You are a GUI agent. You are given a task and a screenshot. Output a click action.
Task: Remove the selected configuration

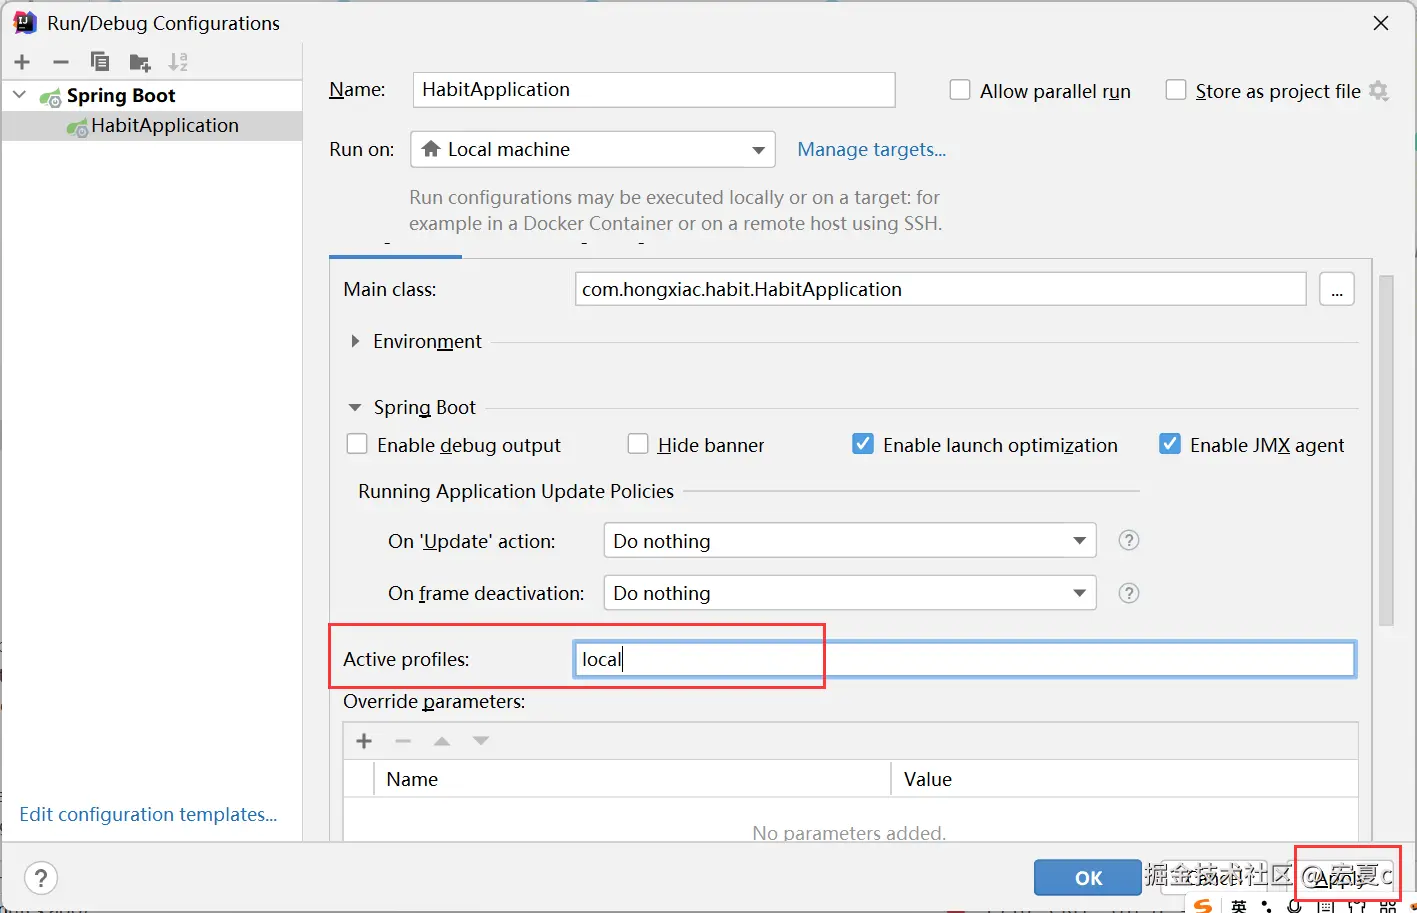(x=61, y=62)
